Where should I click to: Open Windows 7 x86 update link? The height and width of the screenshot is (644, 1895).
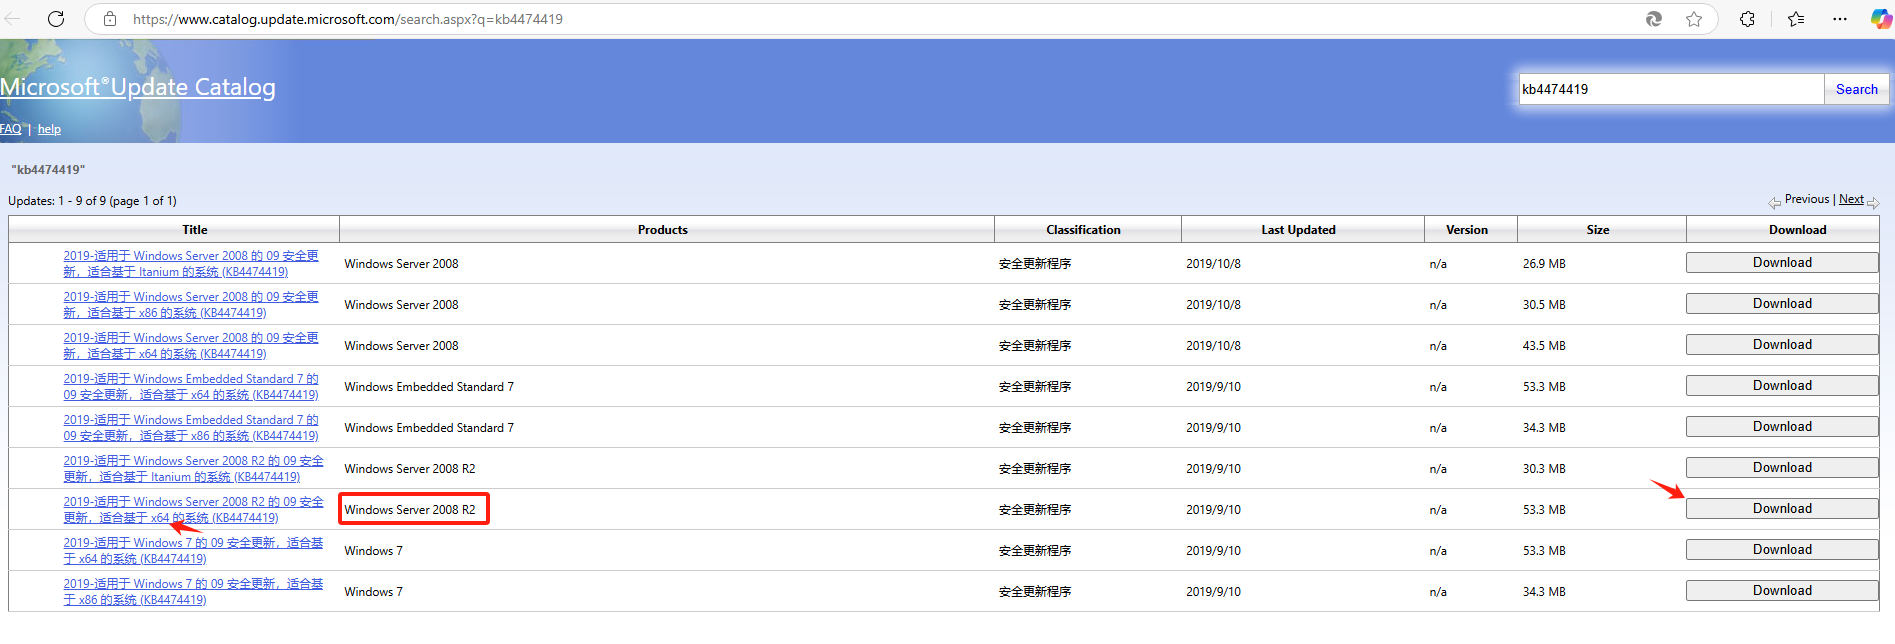click(x=193, y=592)
